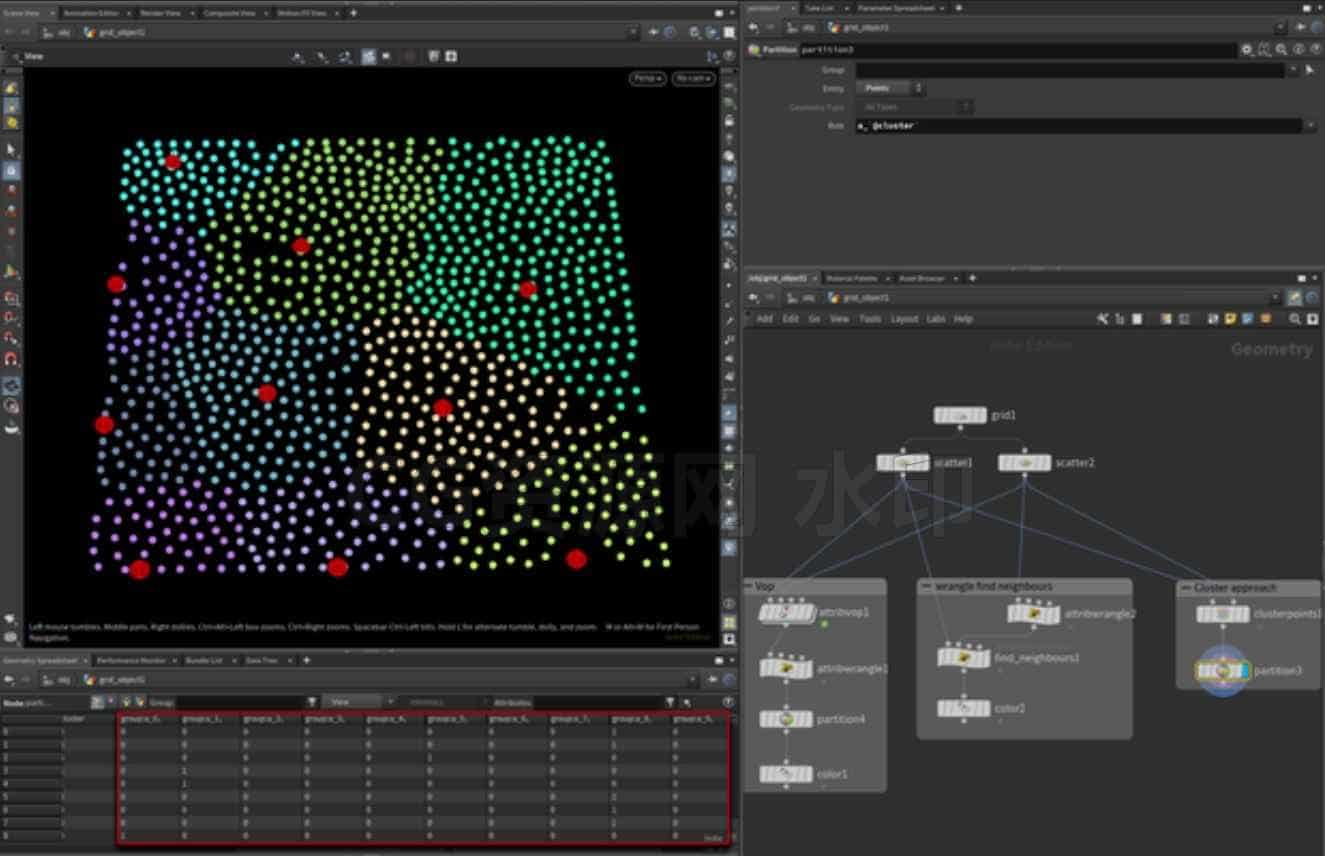Select the partition3 node

[x=1222, y=670]
